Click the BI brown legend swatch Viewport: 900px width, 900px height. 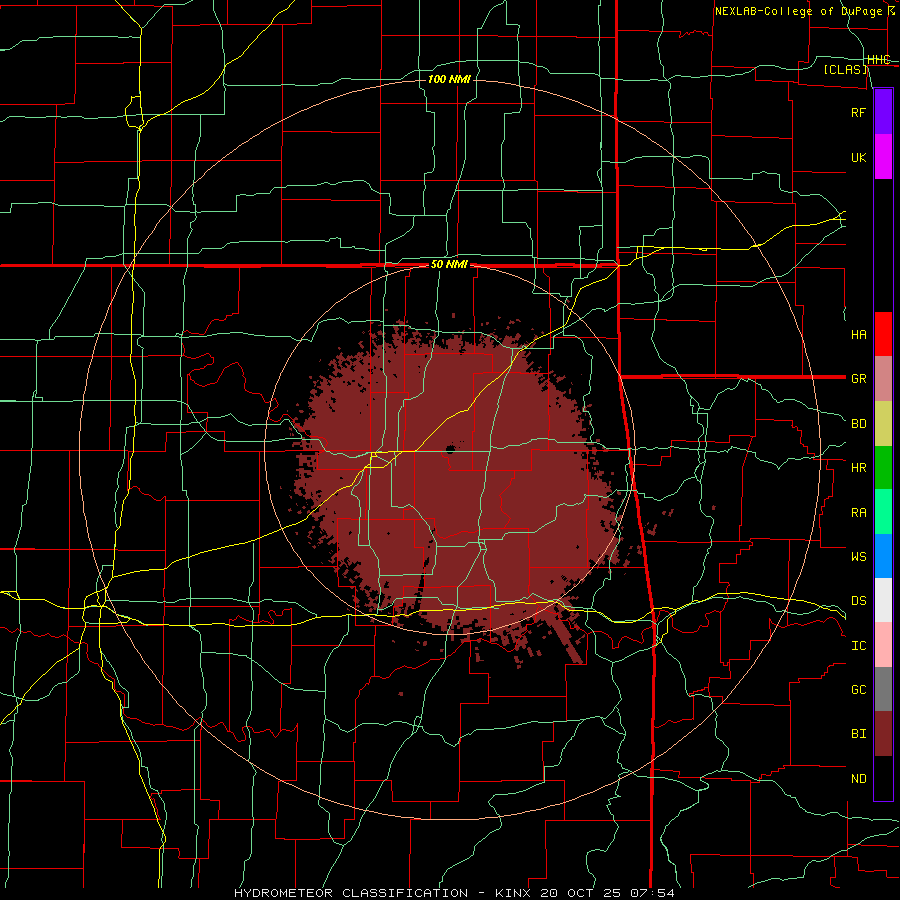click(883, 734)
